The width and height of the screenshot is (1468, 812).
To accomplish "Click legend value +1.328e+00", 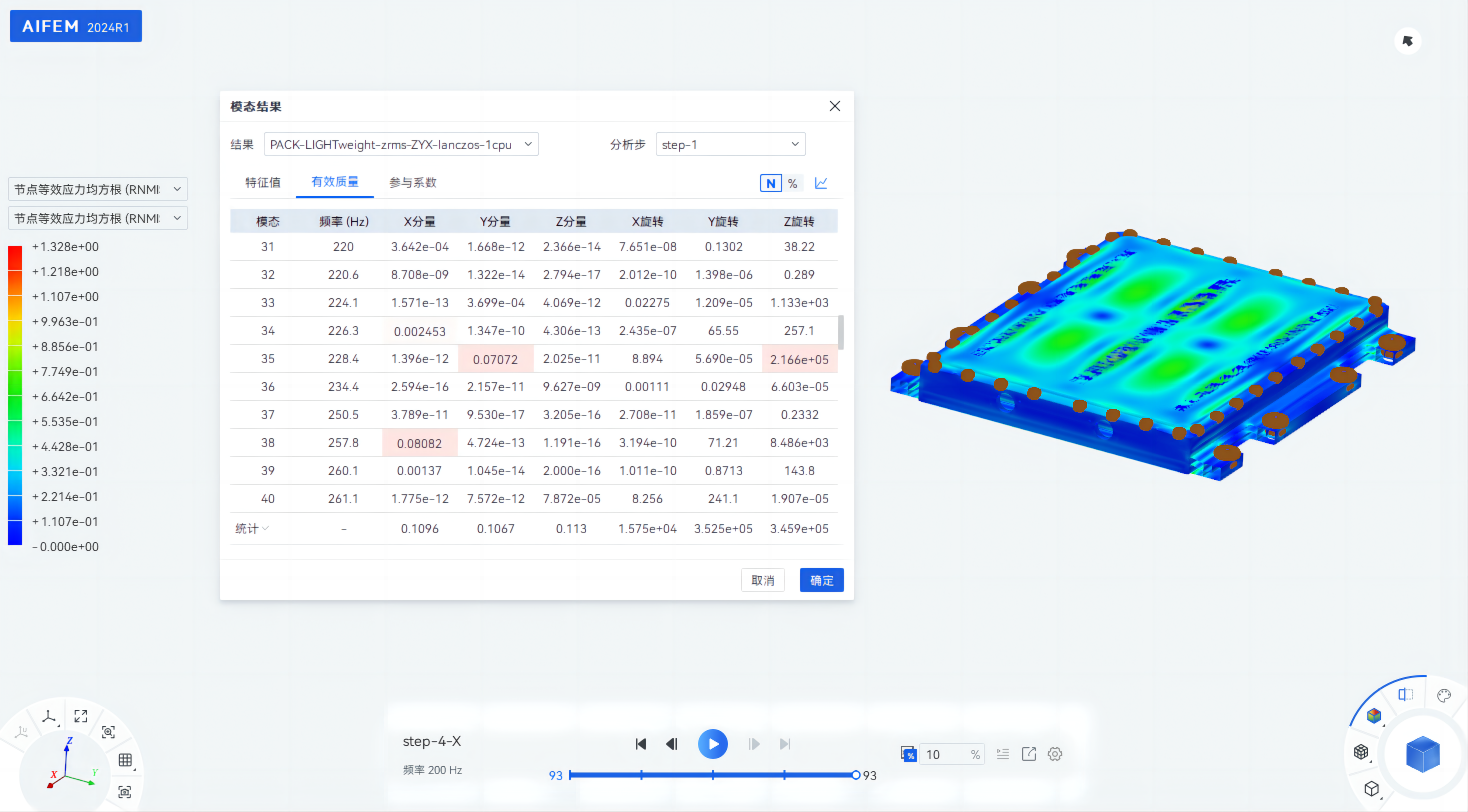I will point(65,247).
